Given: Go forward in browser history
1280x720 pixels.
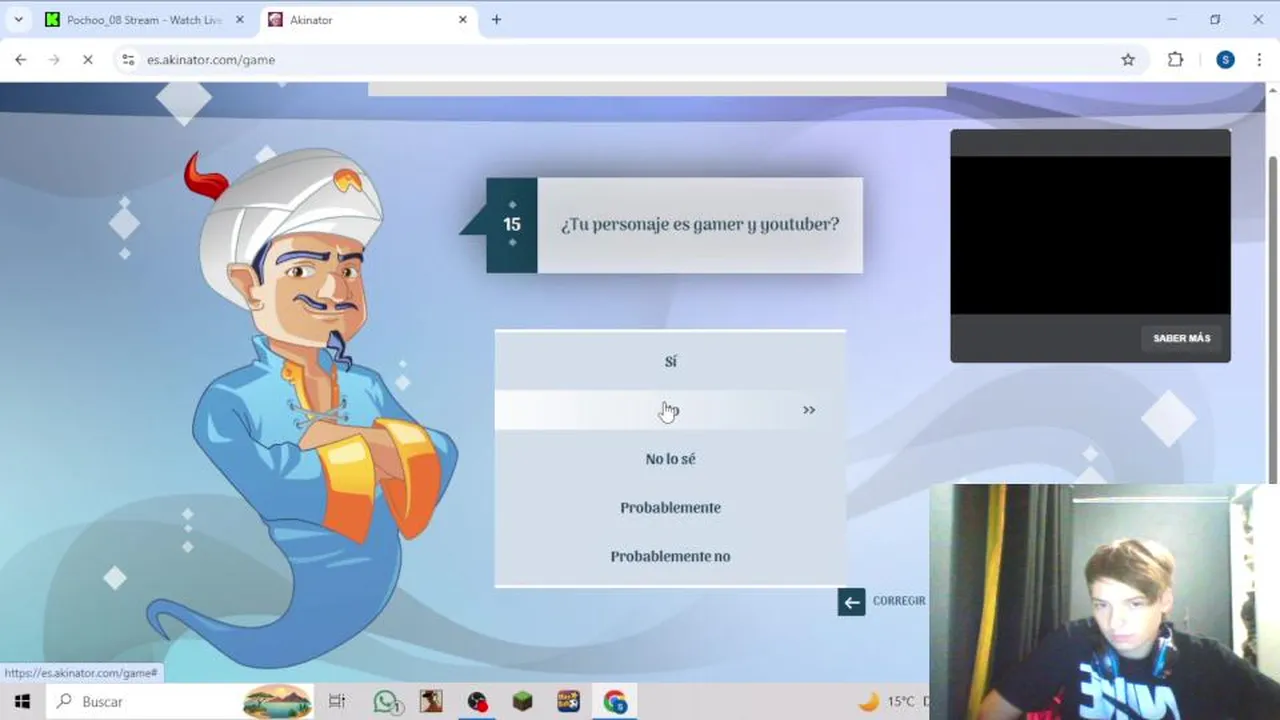Looking at the screenshot, I should point(54,60).
